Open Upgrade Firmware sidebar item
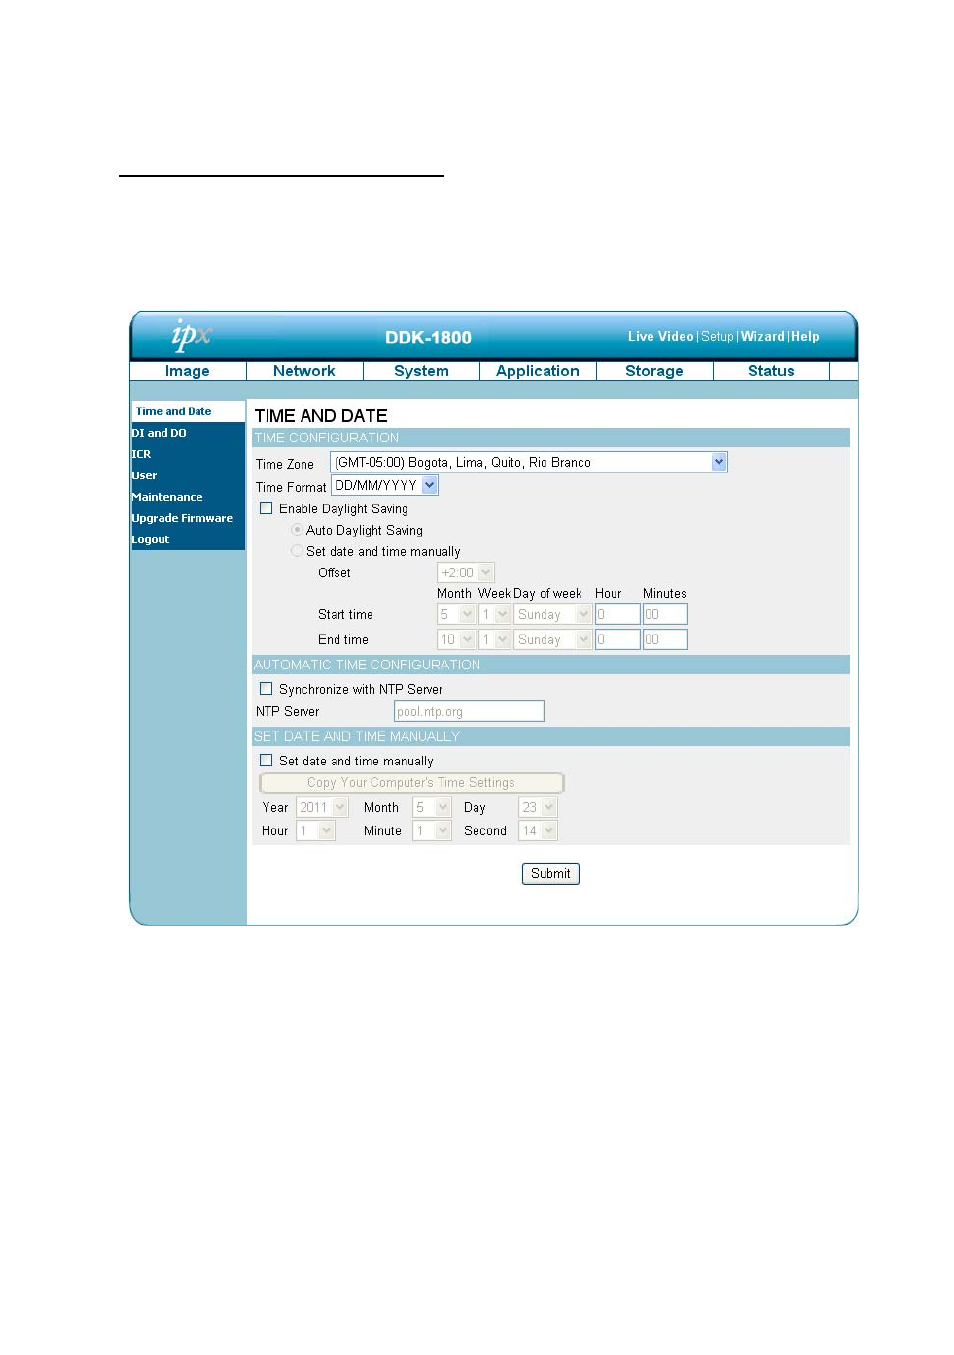954x1355 pixels. tap(182, 518)
